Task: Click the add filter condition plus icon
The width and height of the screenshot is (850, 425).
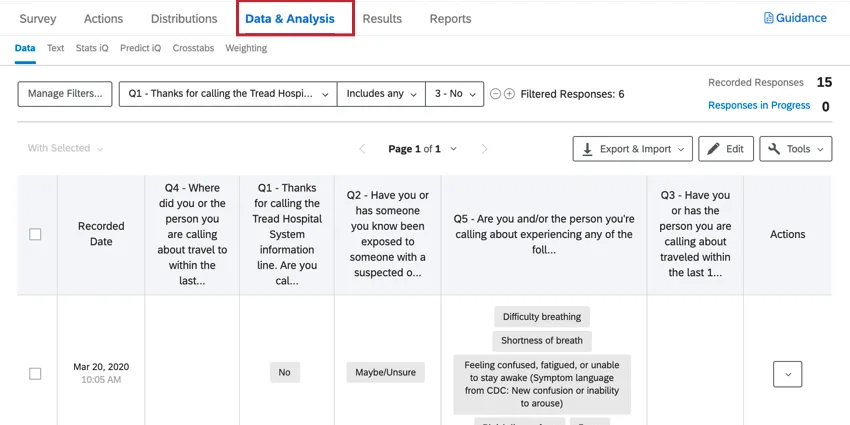Action: pyautogui.click(x=509, y=94)
